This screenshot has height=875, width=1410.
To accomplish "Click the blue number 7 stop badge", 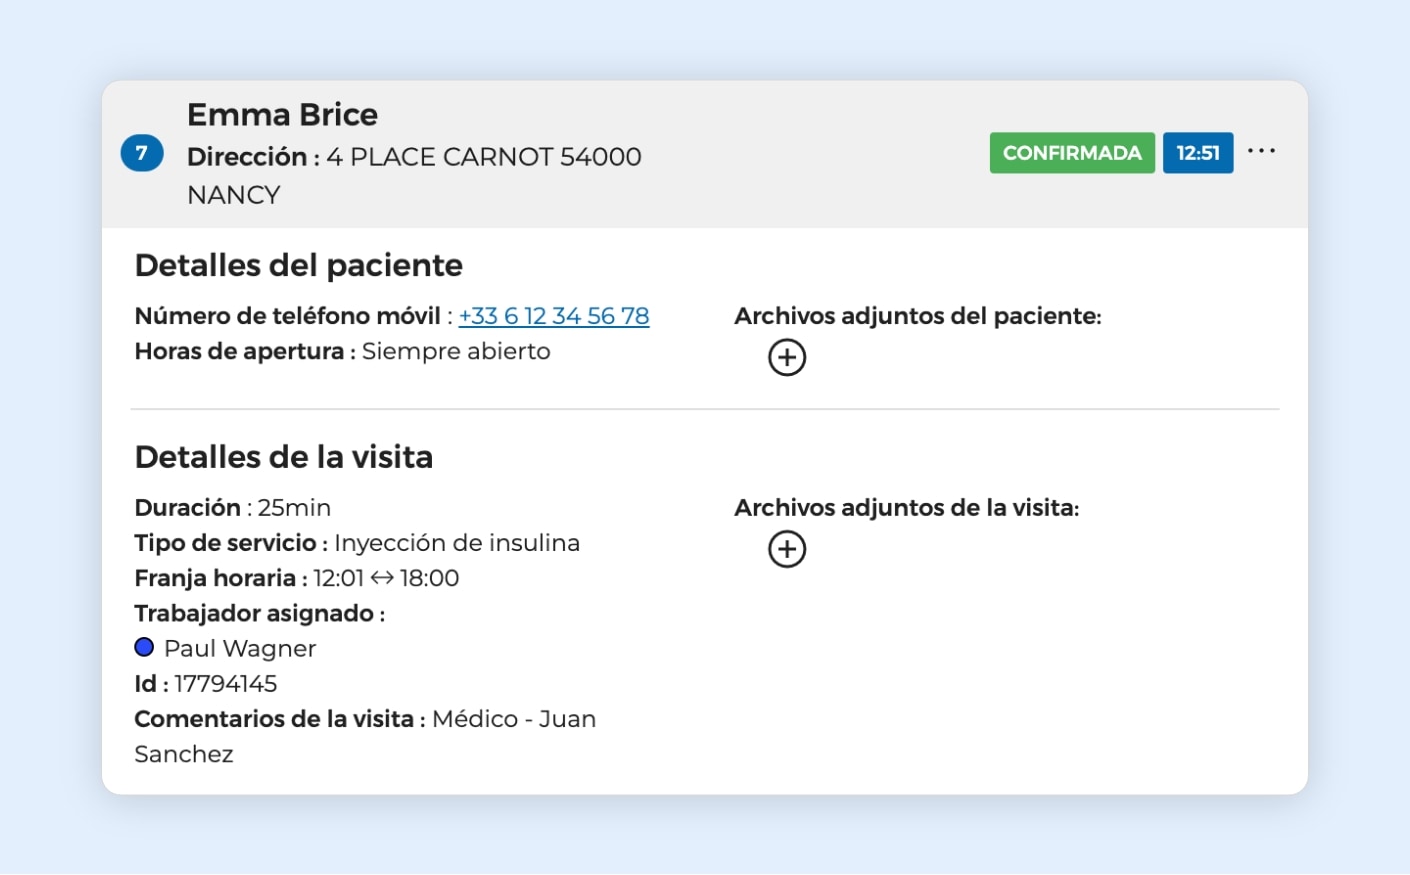I will [142, 153].
